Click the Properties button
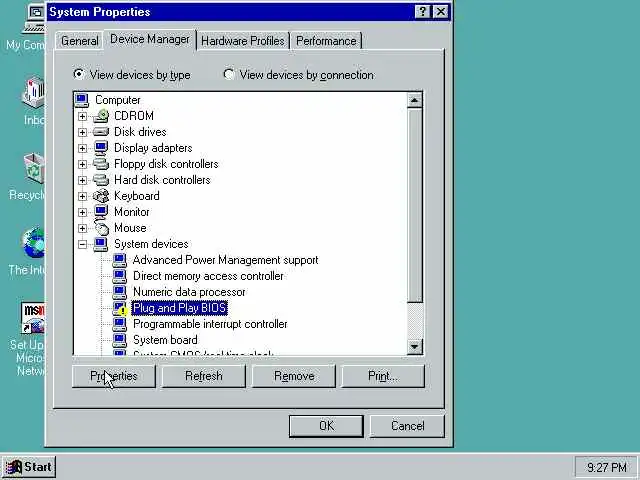640x480 pixels. tap(113, 376)
